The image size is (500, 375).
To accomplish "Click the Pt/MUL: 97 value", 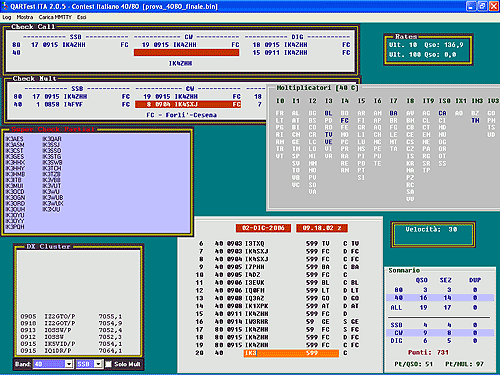I will point(464,364).
